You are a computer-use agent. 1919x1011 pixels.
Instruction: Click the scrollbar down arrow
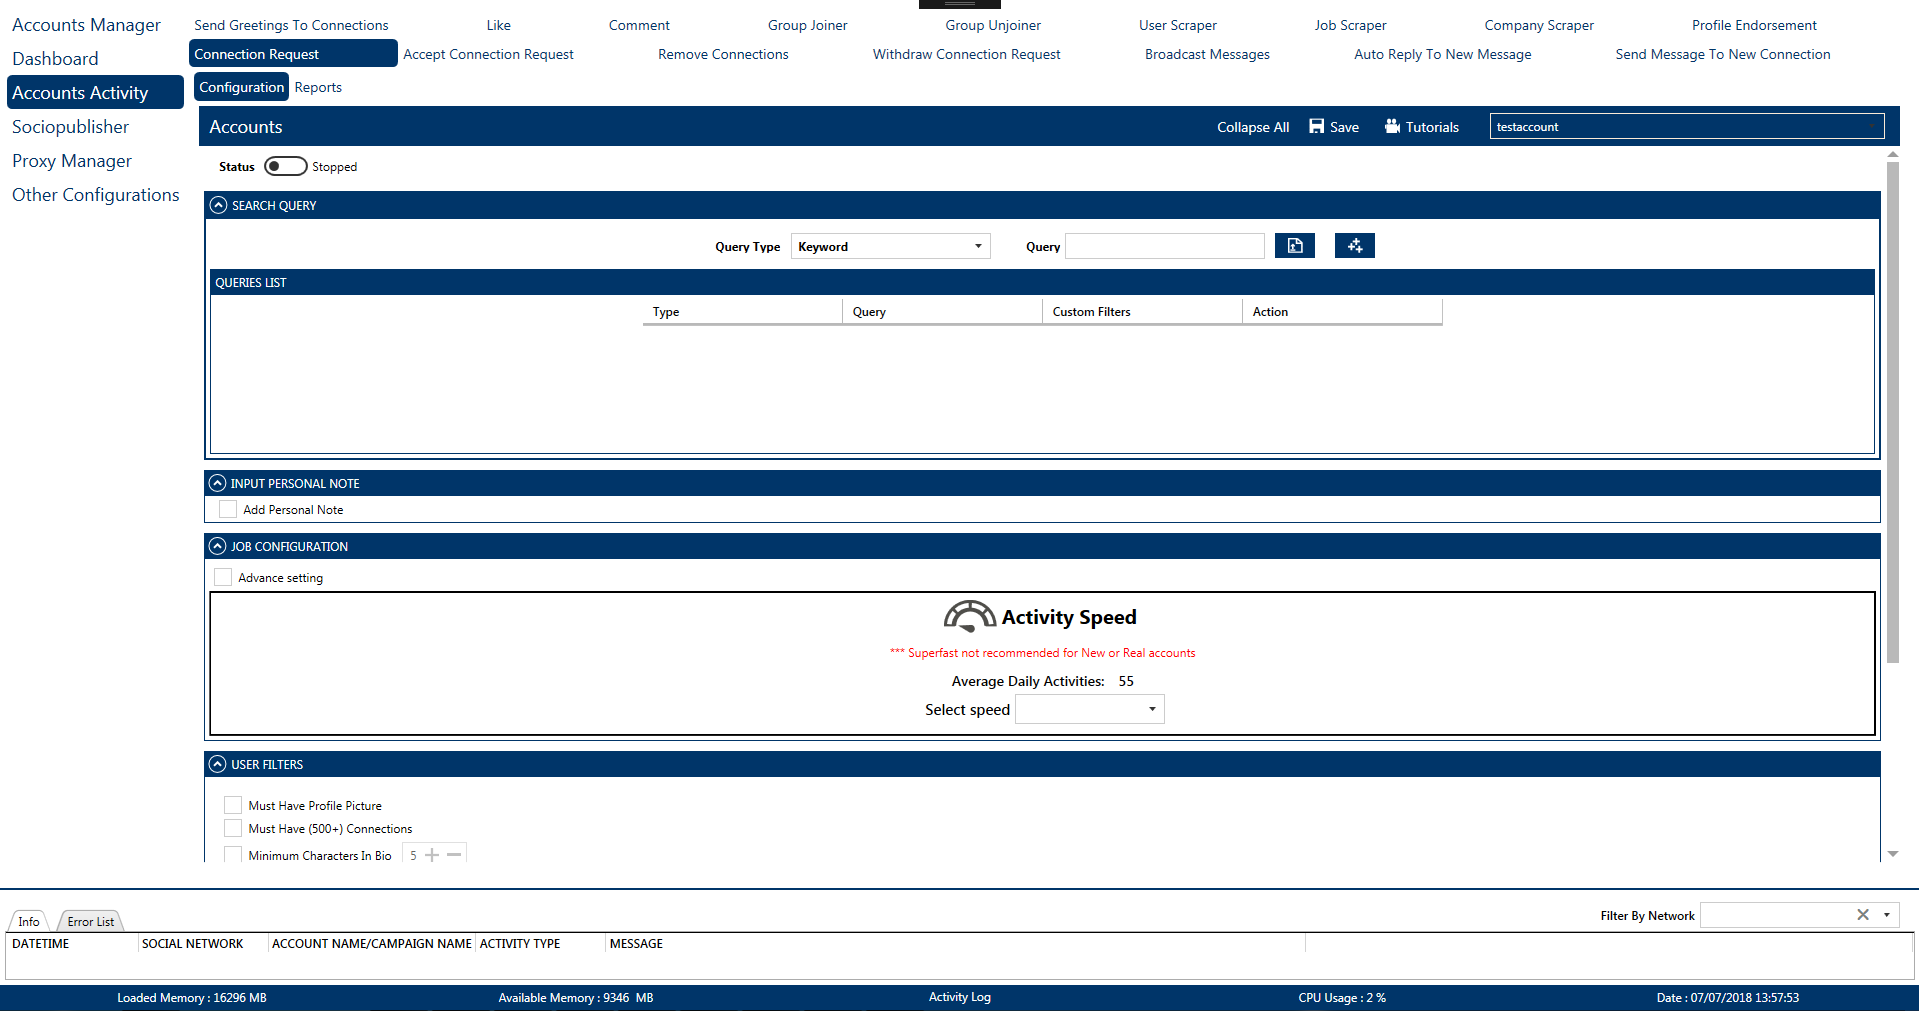[x=1892, y=854]
